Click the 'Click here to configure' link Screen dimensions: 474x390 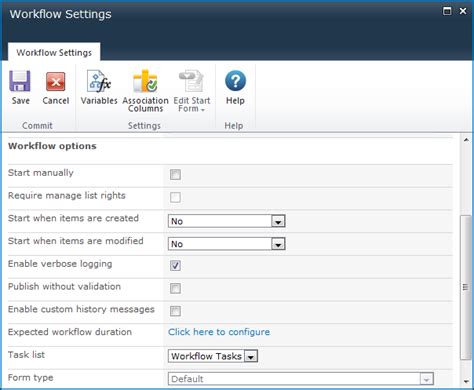click(219, 332)
